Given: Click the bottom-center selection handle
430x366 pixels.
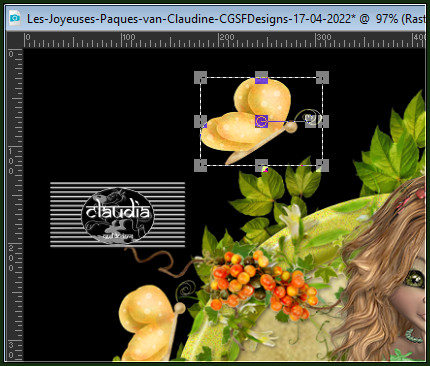Looking at the screenshot, I should pos(261,165).
